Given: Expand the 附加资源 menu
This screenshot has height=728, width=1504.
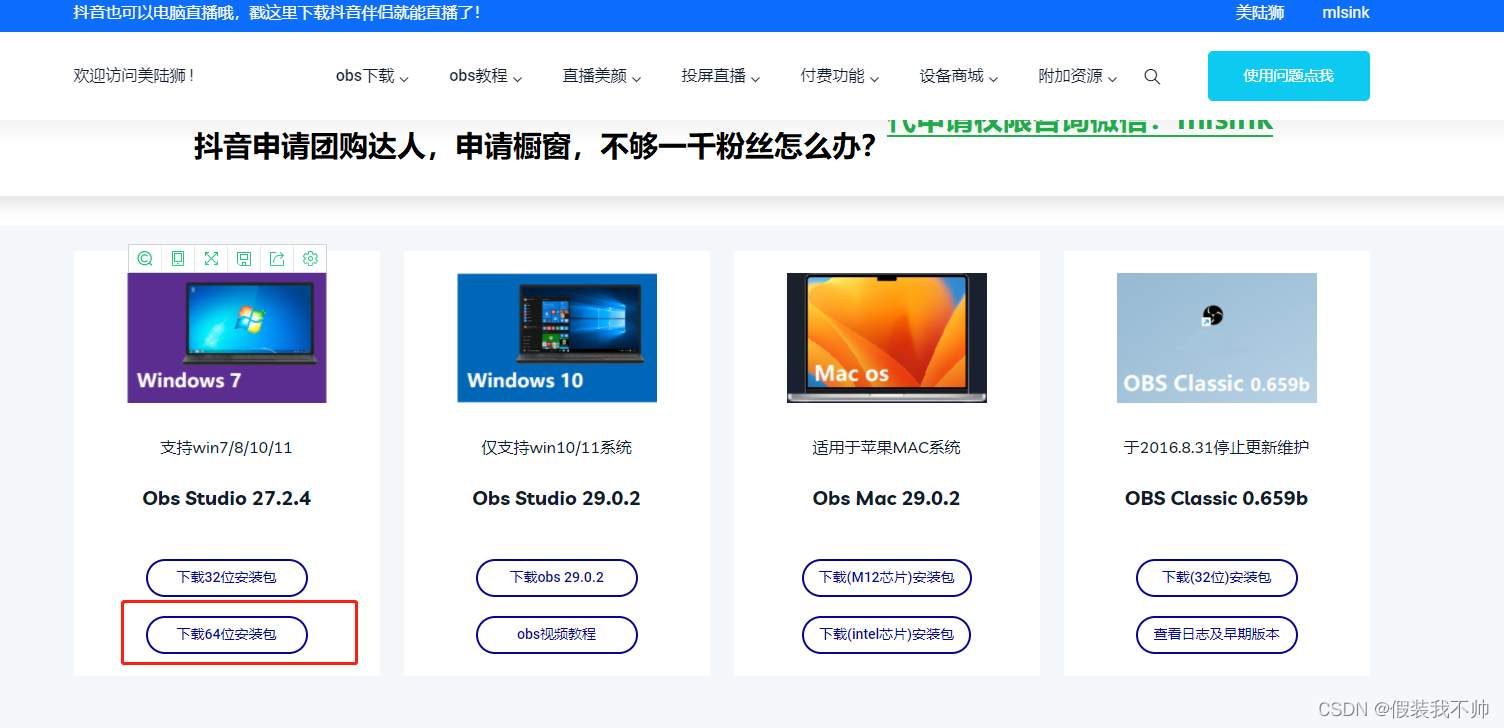Looking at the screenshot, I should coord(1078,76).
